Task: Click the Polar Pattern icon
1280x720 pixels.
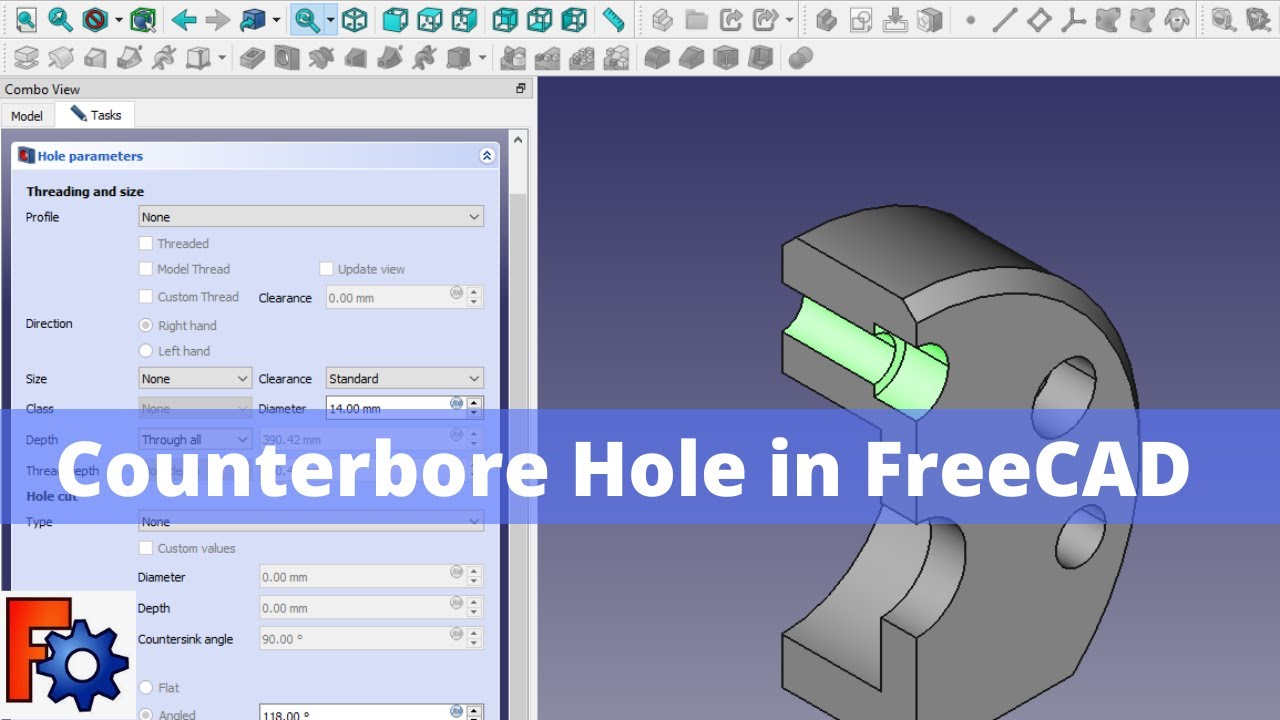Action: [x=582, y=58]
